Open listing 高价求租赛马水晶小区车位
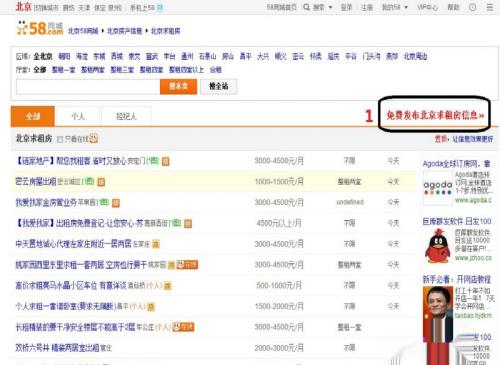 pos(71,285)
